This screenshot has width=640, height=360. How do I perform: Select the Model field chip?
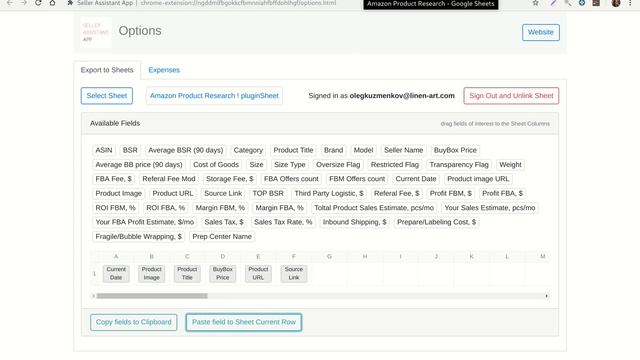363,150
